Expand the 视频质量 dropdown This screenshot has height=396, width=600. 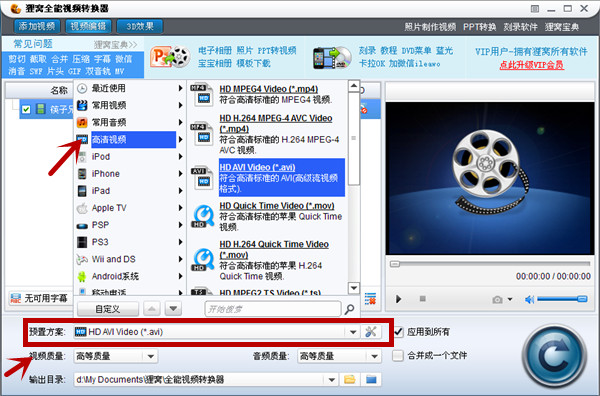coord(150,356)
